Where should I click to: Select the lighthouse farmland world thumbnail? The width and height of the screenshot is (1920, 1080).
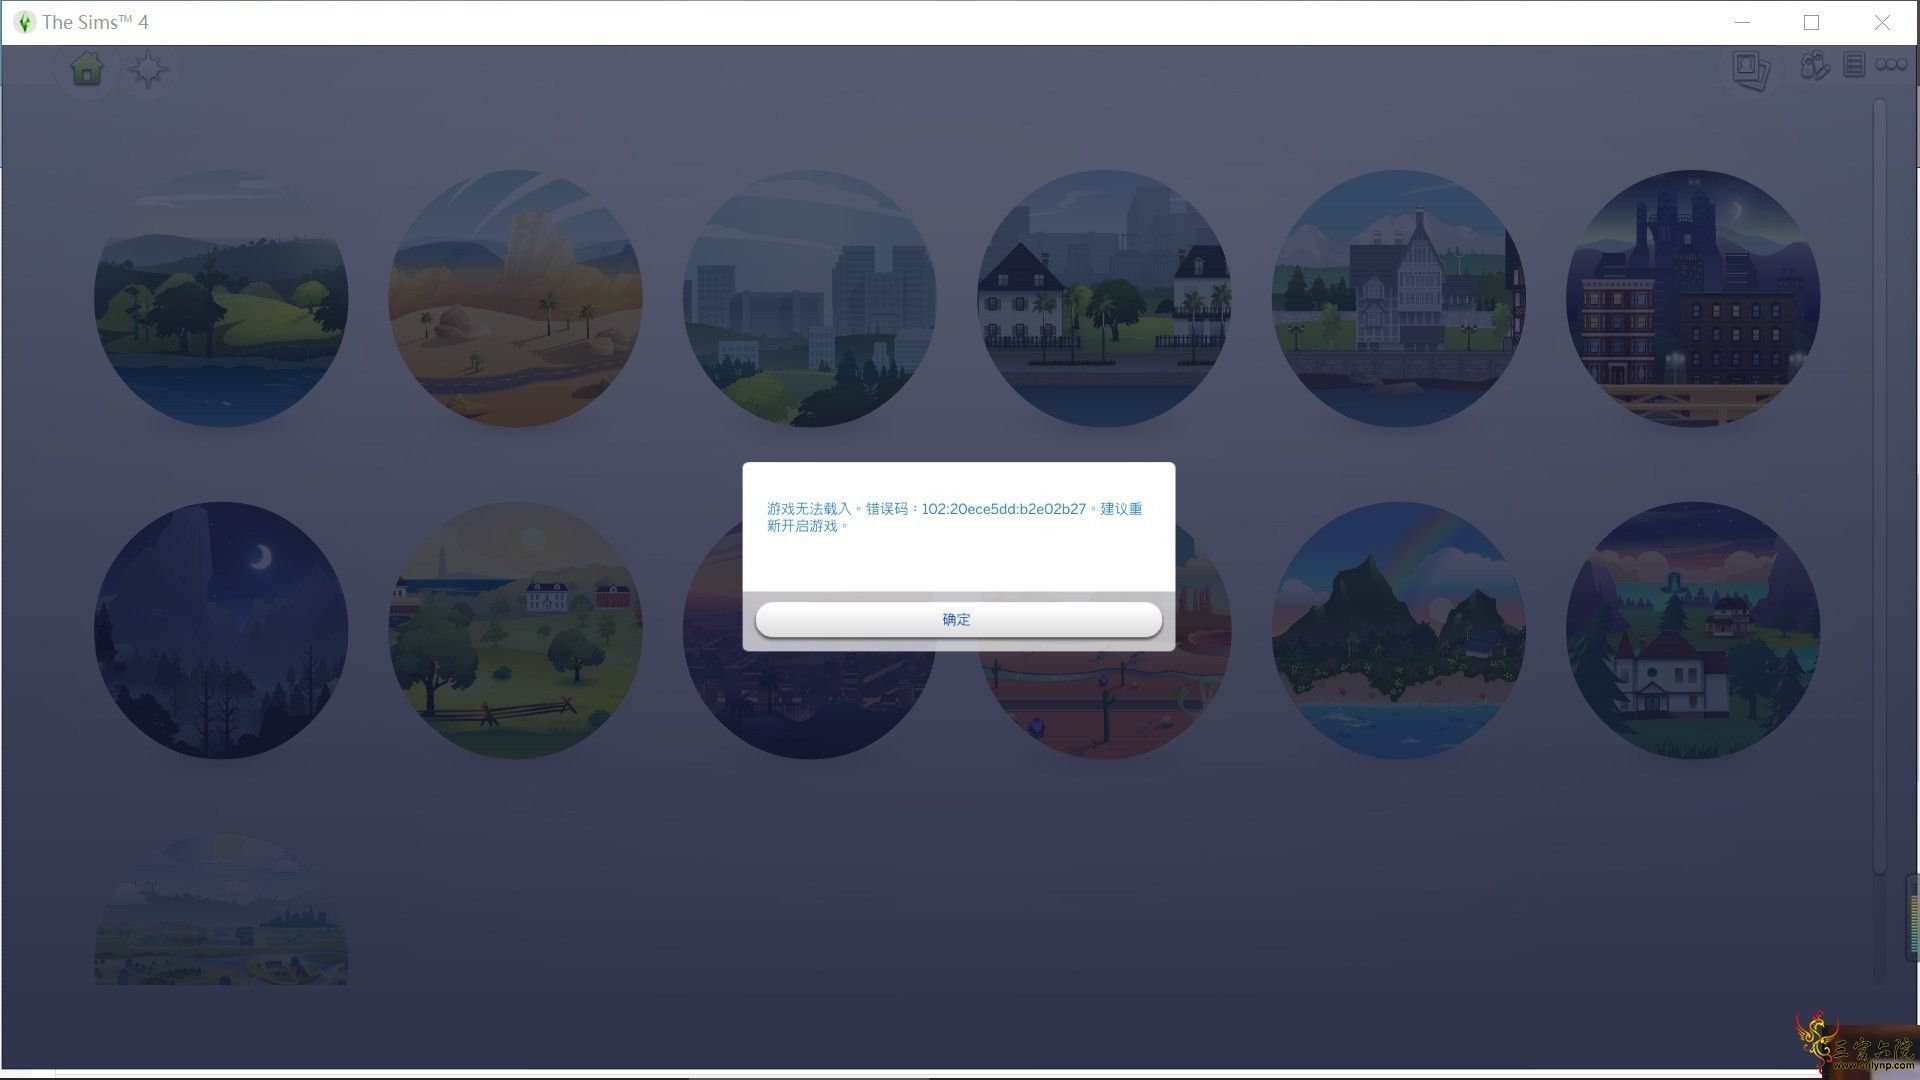(x=515, y=630)
